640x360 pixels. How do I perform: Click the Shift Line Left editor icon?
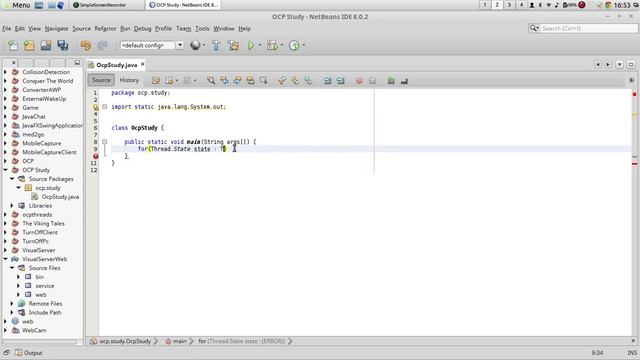(x=327, y=80)
